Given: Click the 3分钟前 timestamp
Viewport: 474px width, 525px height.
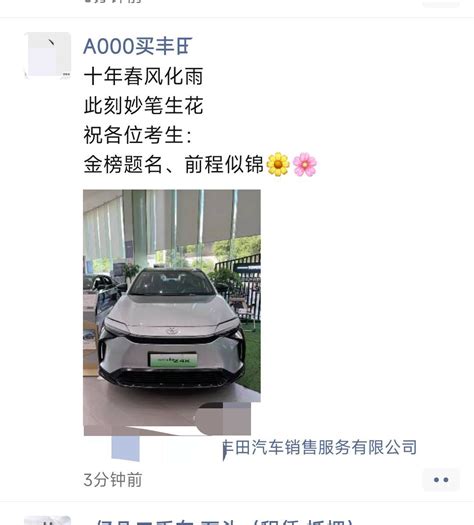Looking at the screenshot, I should (x=113, y=480).
